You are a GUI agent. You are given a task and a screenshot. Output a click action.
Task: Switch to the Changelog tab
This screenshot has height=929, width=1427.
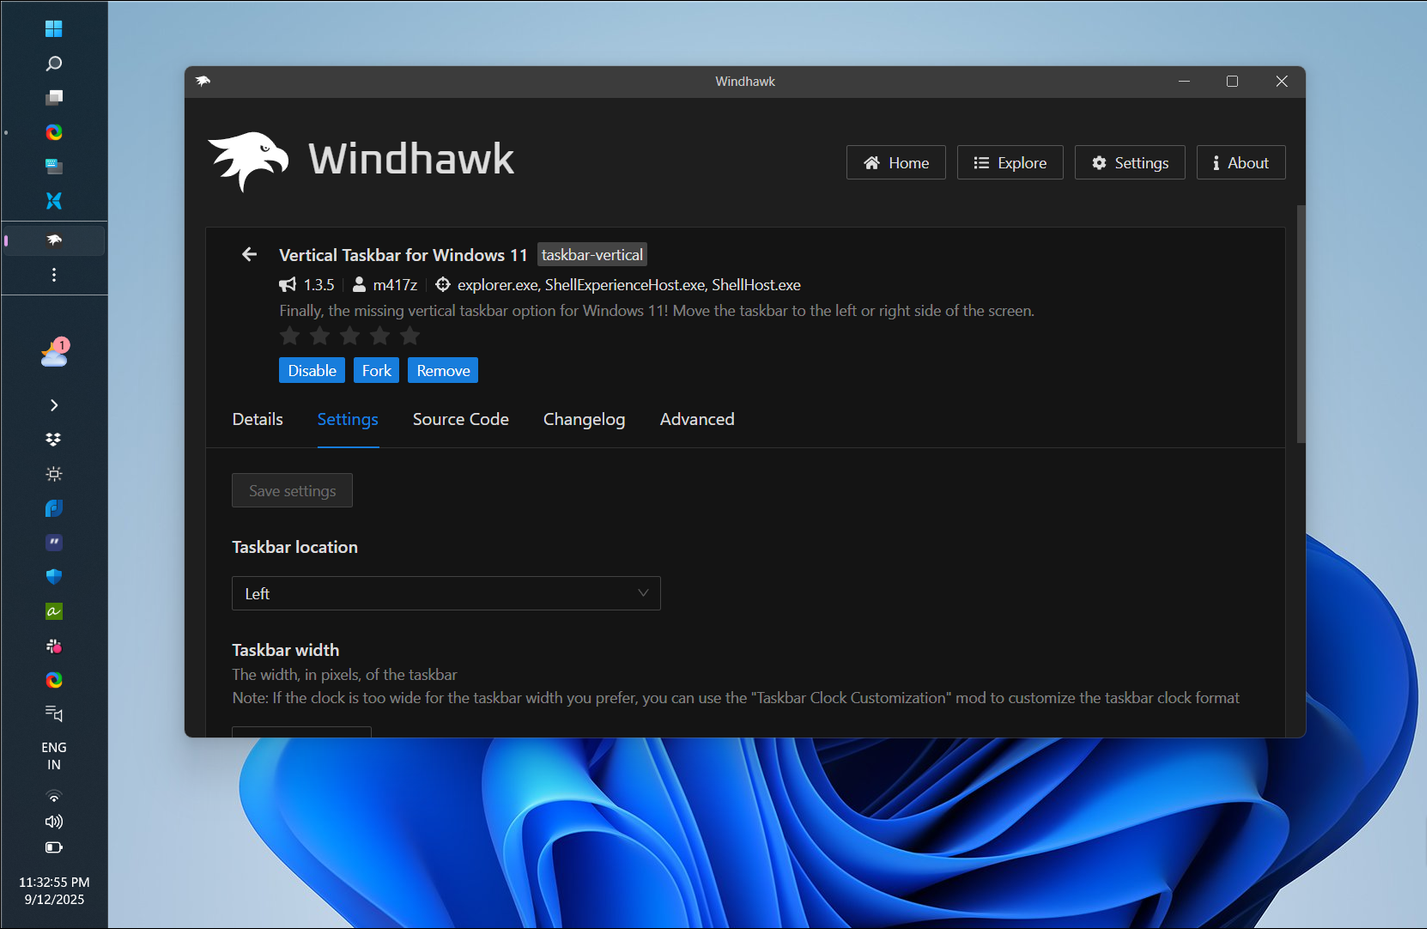tap(584, 419)
